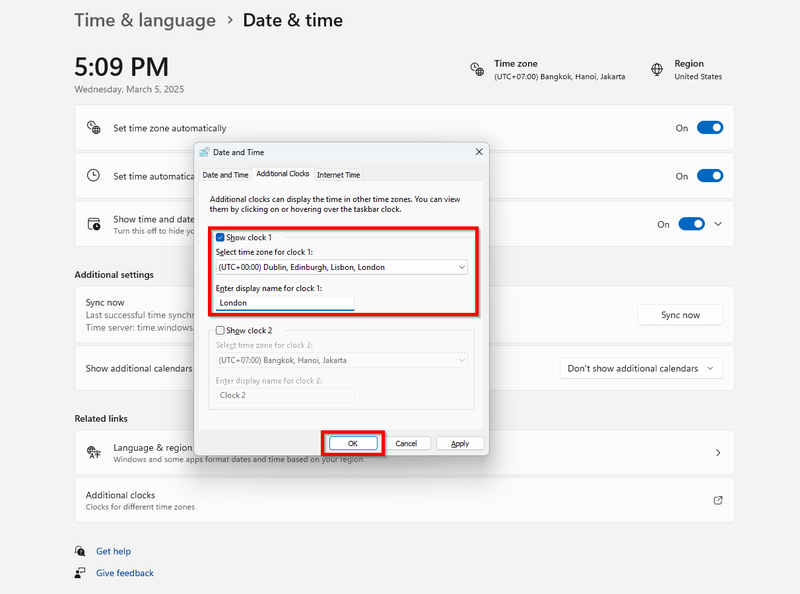Click the clock icon beside Set time automatically
Image resolution: width=800 pixels, height=594 pixels.
click(93, 176)
